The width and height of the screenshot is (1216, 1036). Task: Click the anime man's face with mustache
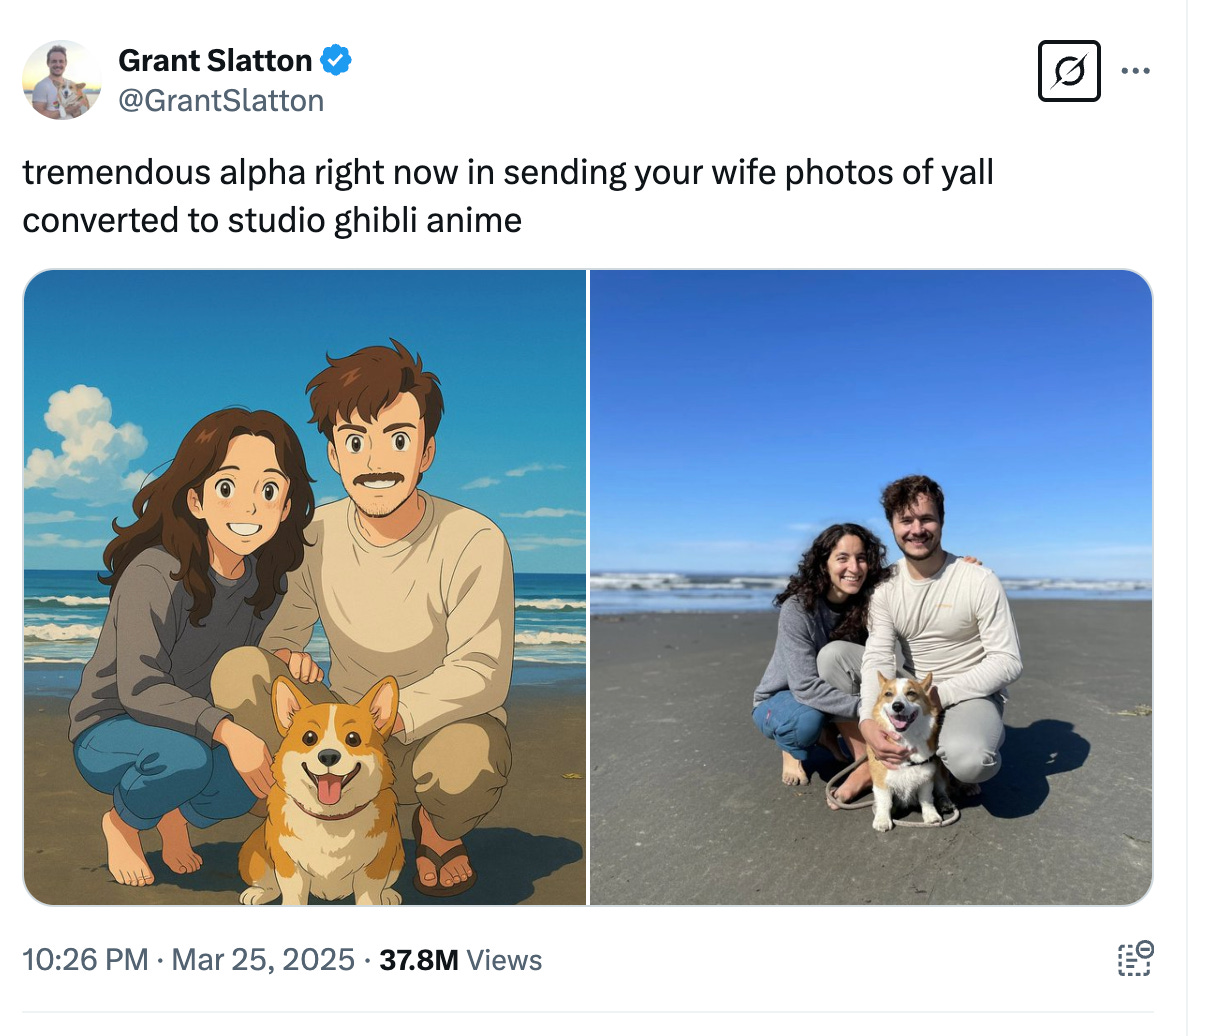[x=378, y=450]
